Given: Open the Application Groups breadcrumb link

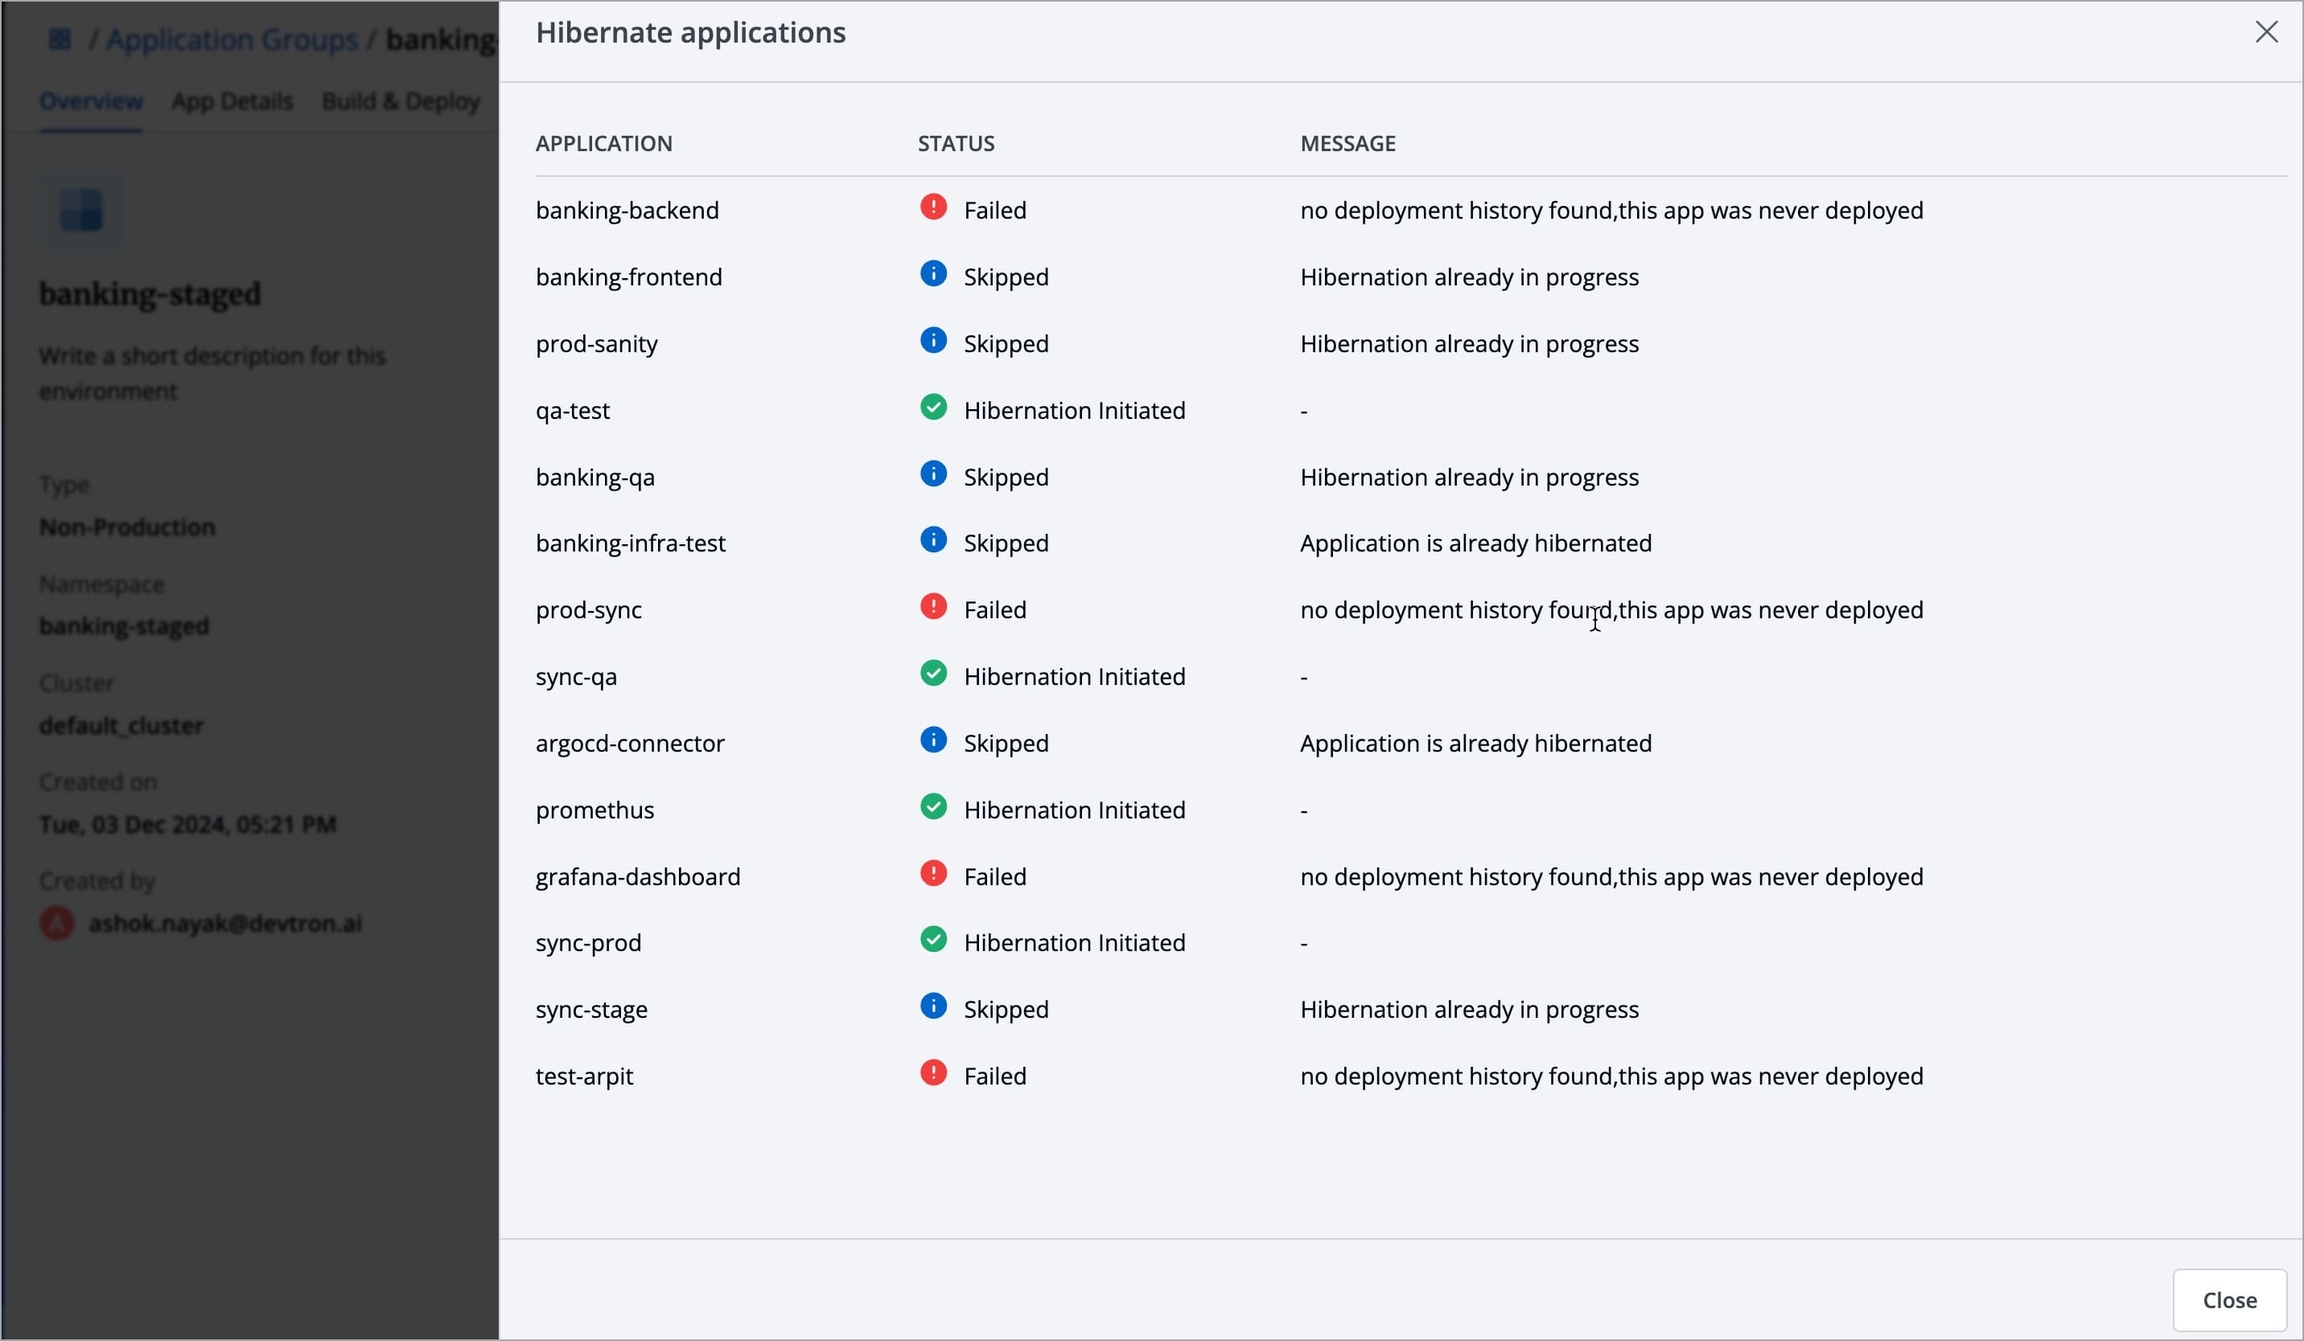Looking at the screenshot, I should pyautogui.click(x=232, y=40).
